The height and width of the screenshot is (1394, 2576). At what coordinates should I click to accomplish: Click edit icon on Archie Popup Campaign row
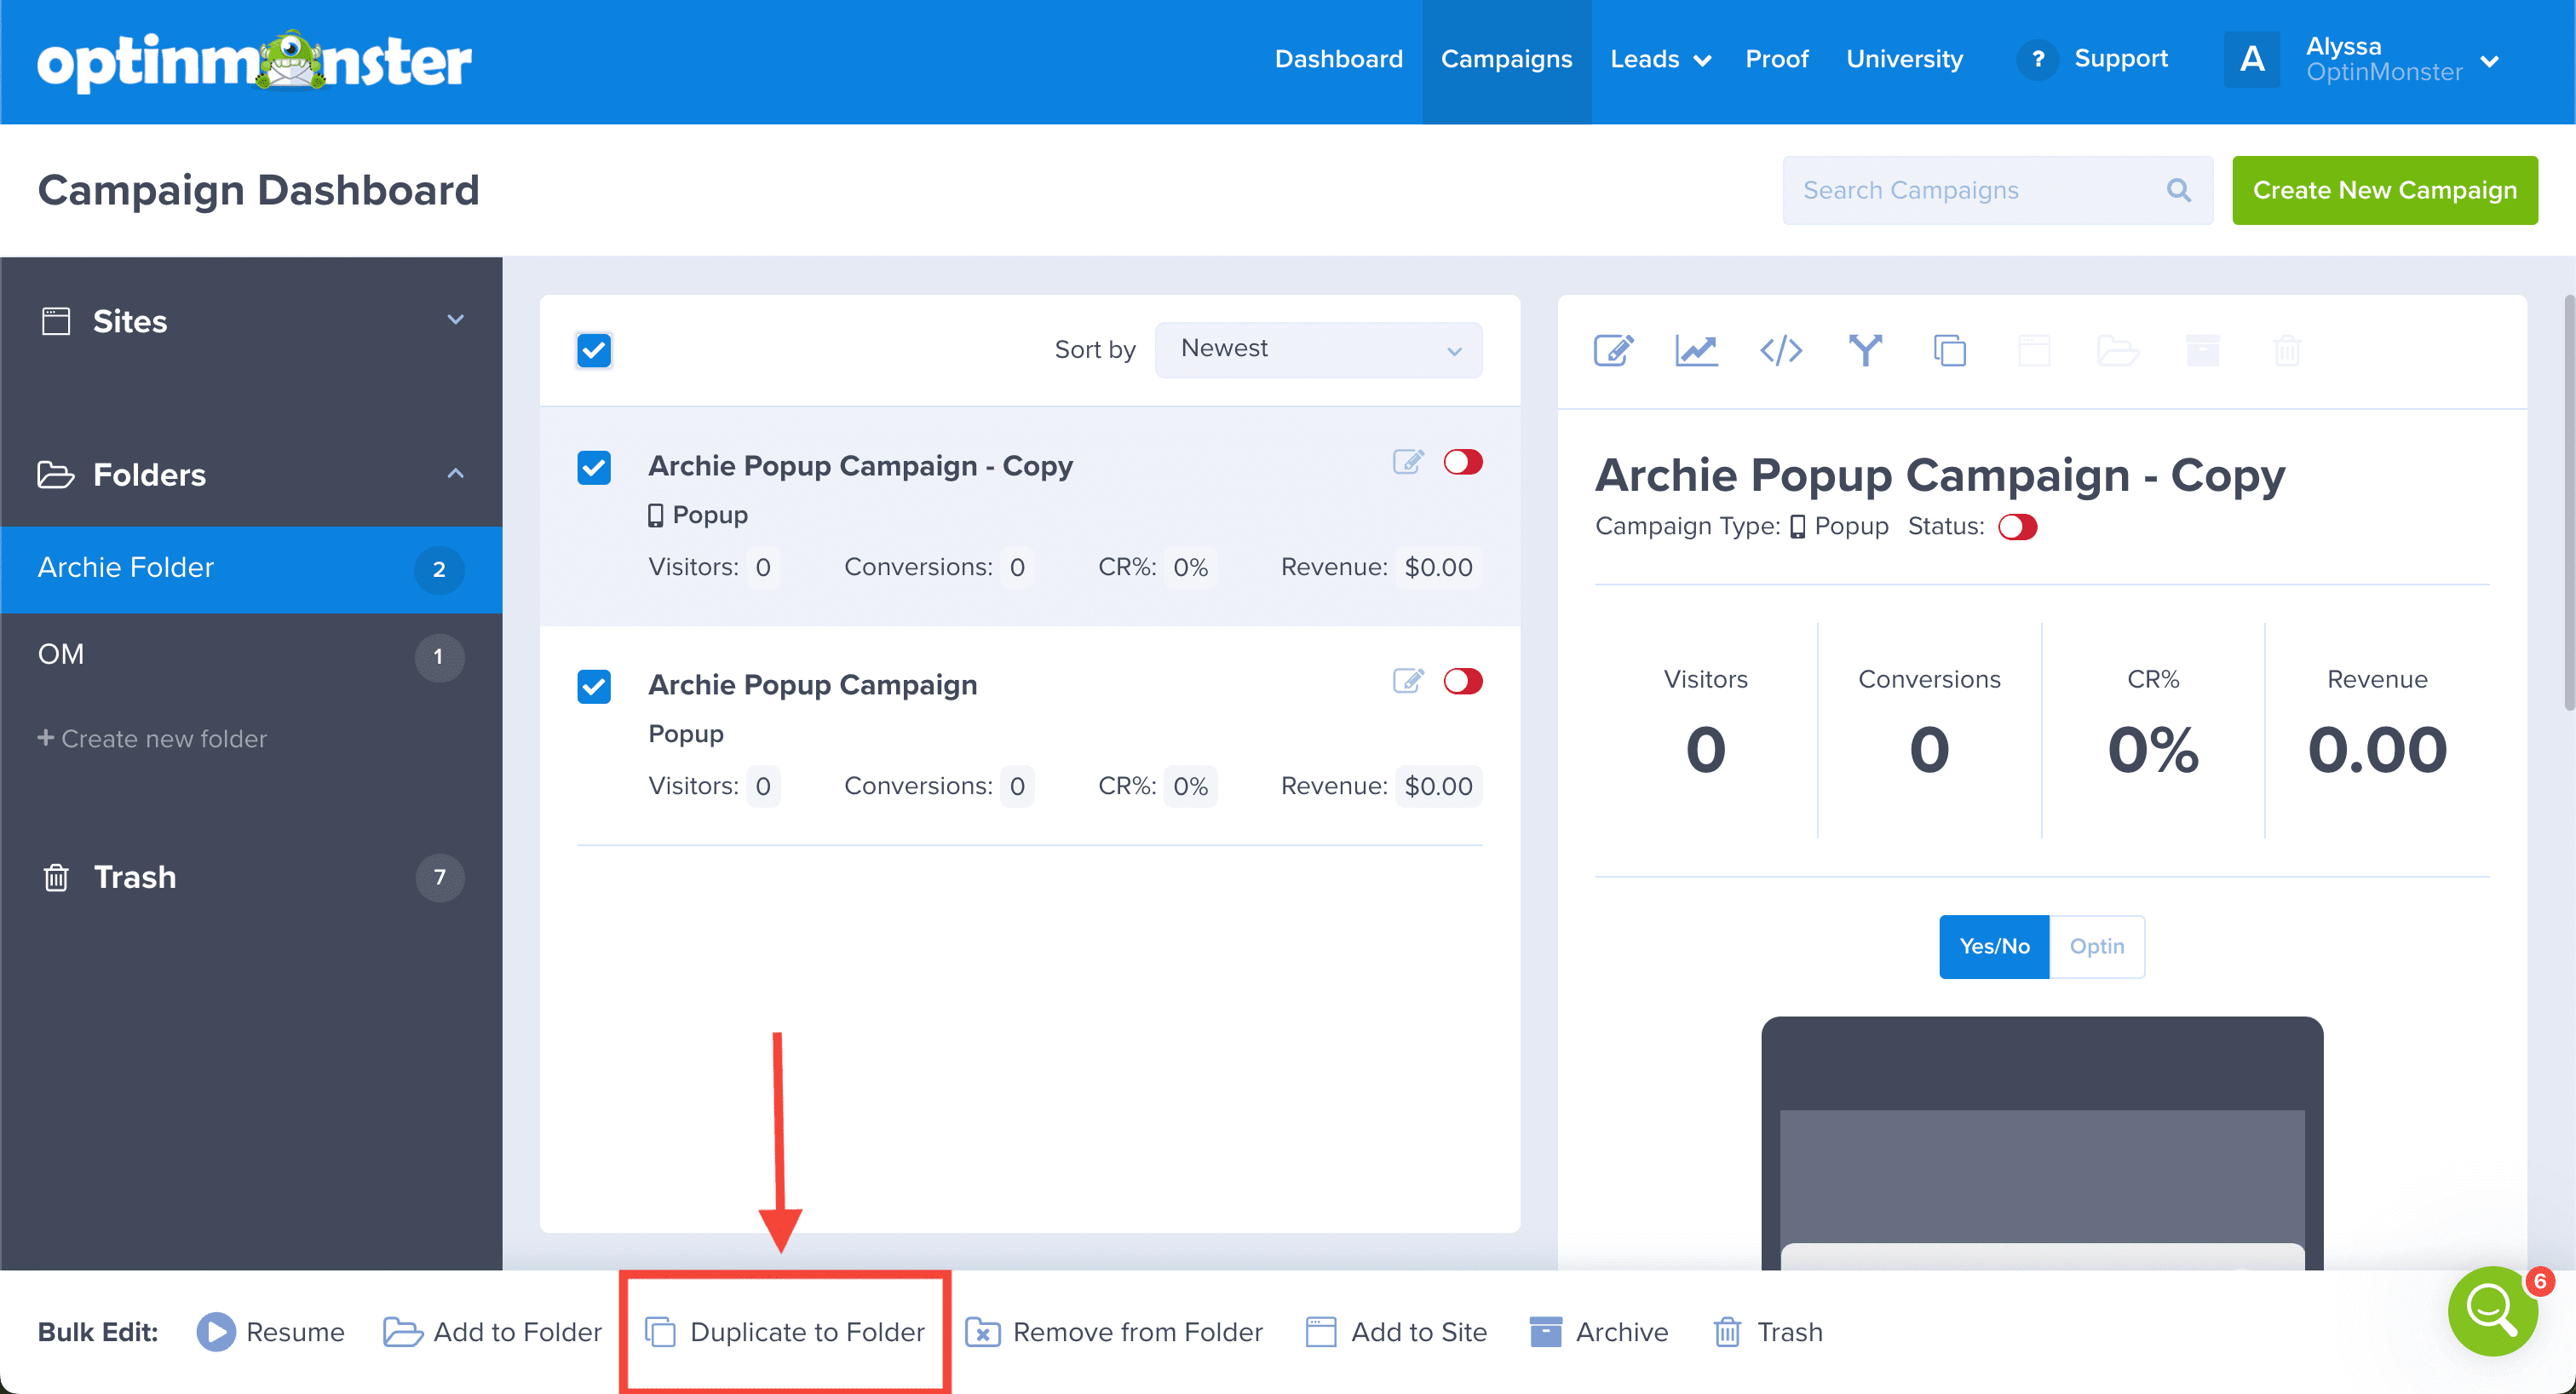1408,681
